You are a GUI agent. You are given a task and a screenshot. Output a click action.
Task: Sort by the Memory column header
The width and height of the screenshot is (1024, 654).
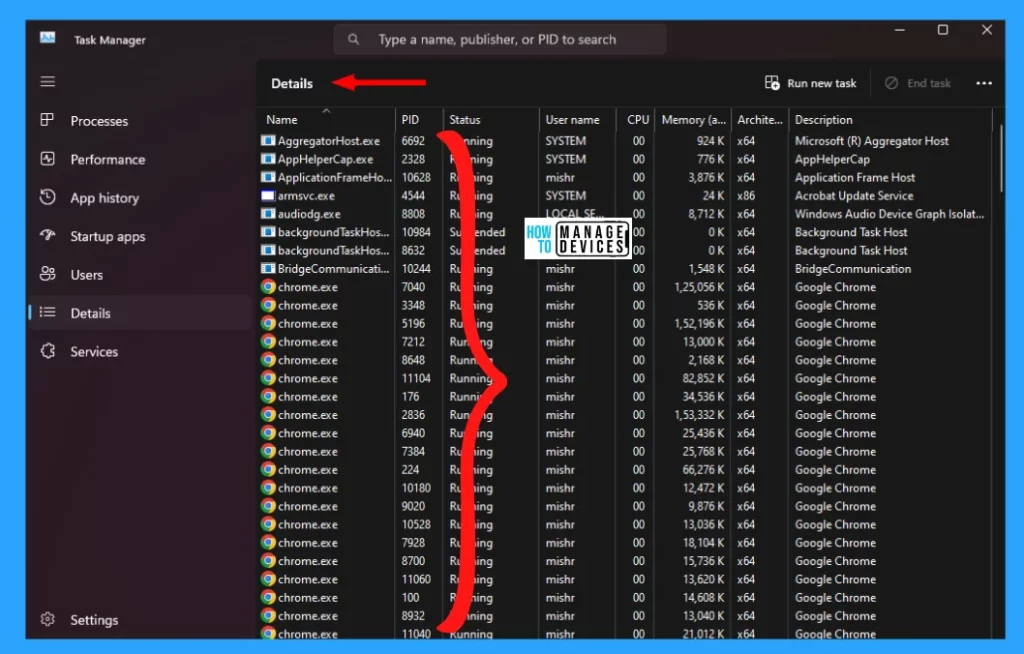pyautogui.click(x=693, y=120)
